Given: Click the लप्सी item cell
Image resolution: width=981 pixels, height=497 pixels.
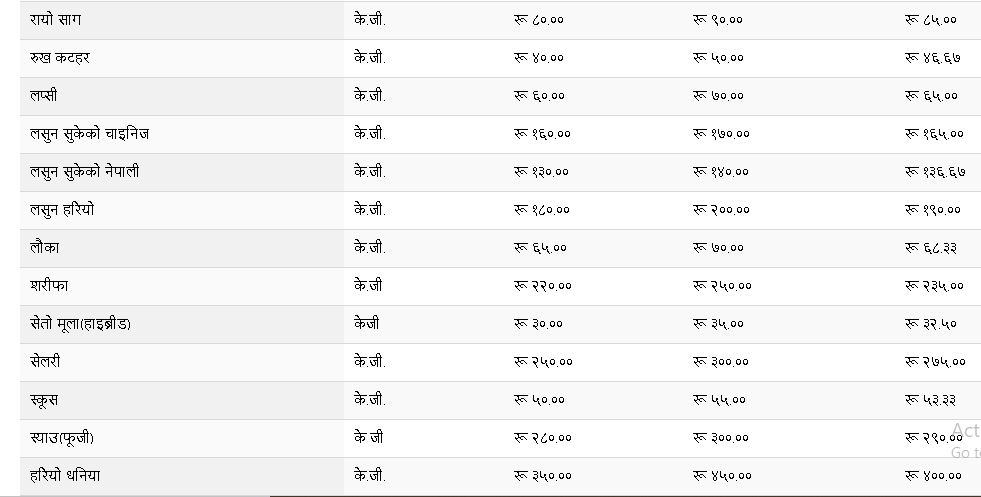Looking at the screenshot, I should [44, 96].
